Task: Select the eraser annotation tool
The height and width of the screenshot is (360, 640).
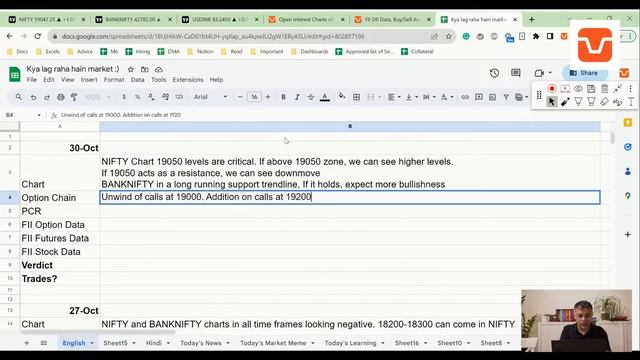Action: [x=604, y=102]
